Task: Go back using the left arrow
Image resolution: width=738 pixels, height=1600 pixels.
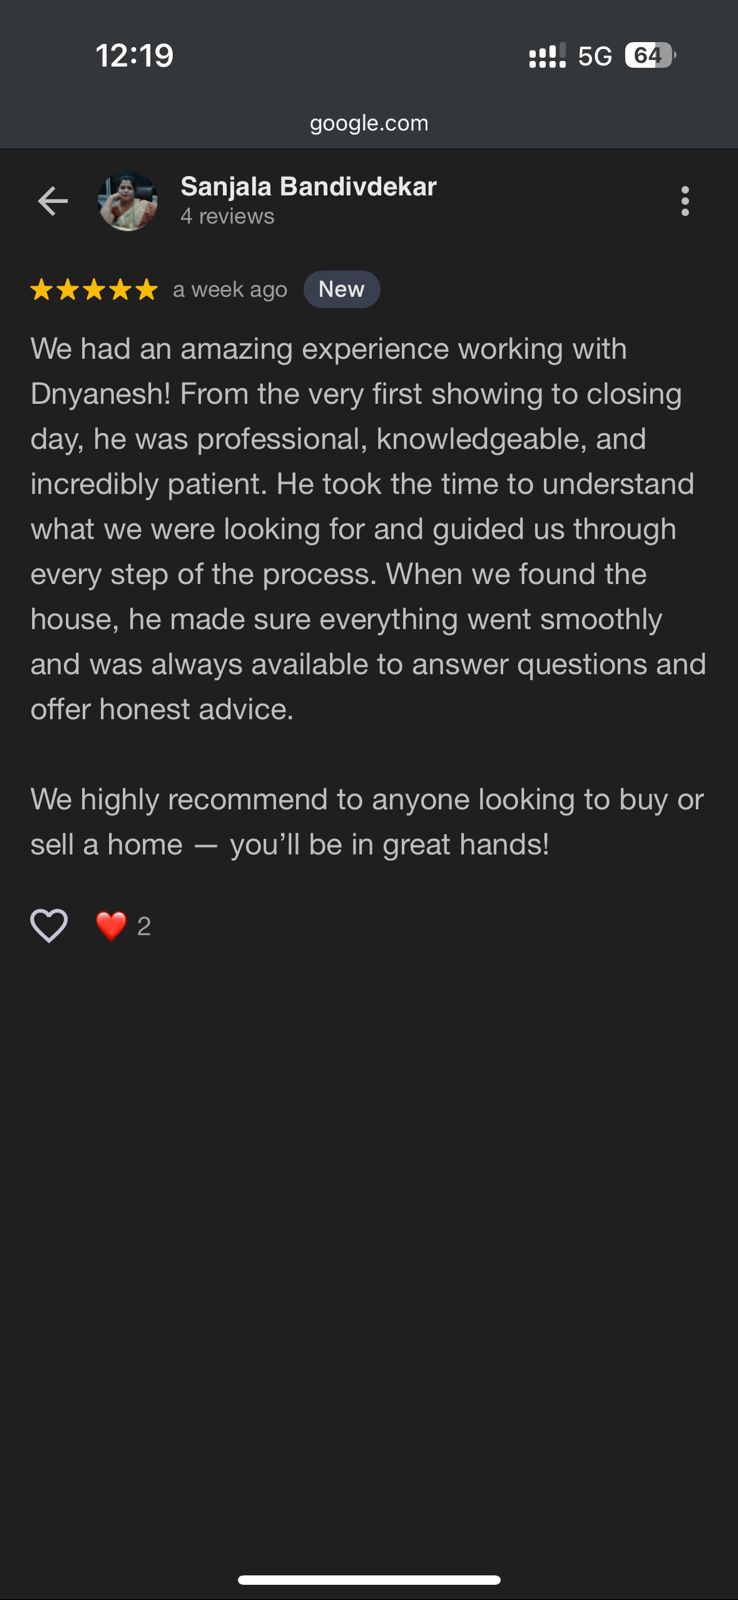Action: (x=53, y=201)
